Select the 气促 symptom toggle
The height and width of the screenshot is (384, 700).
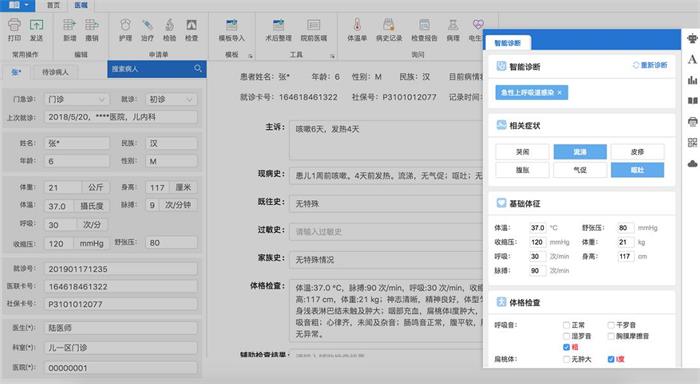(580, 170)
